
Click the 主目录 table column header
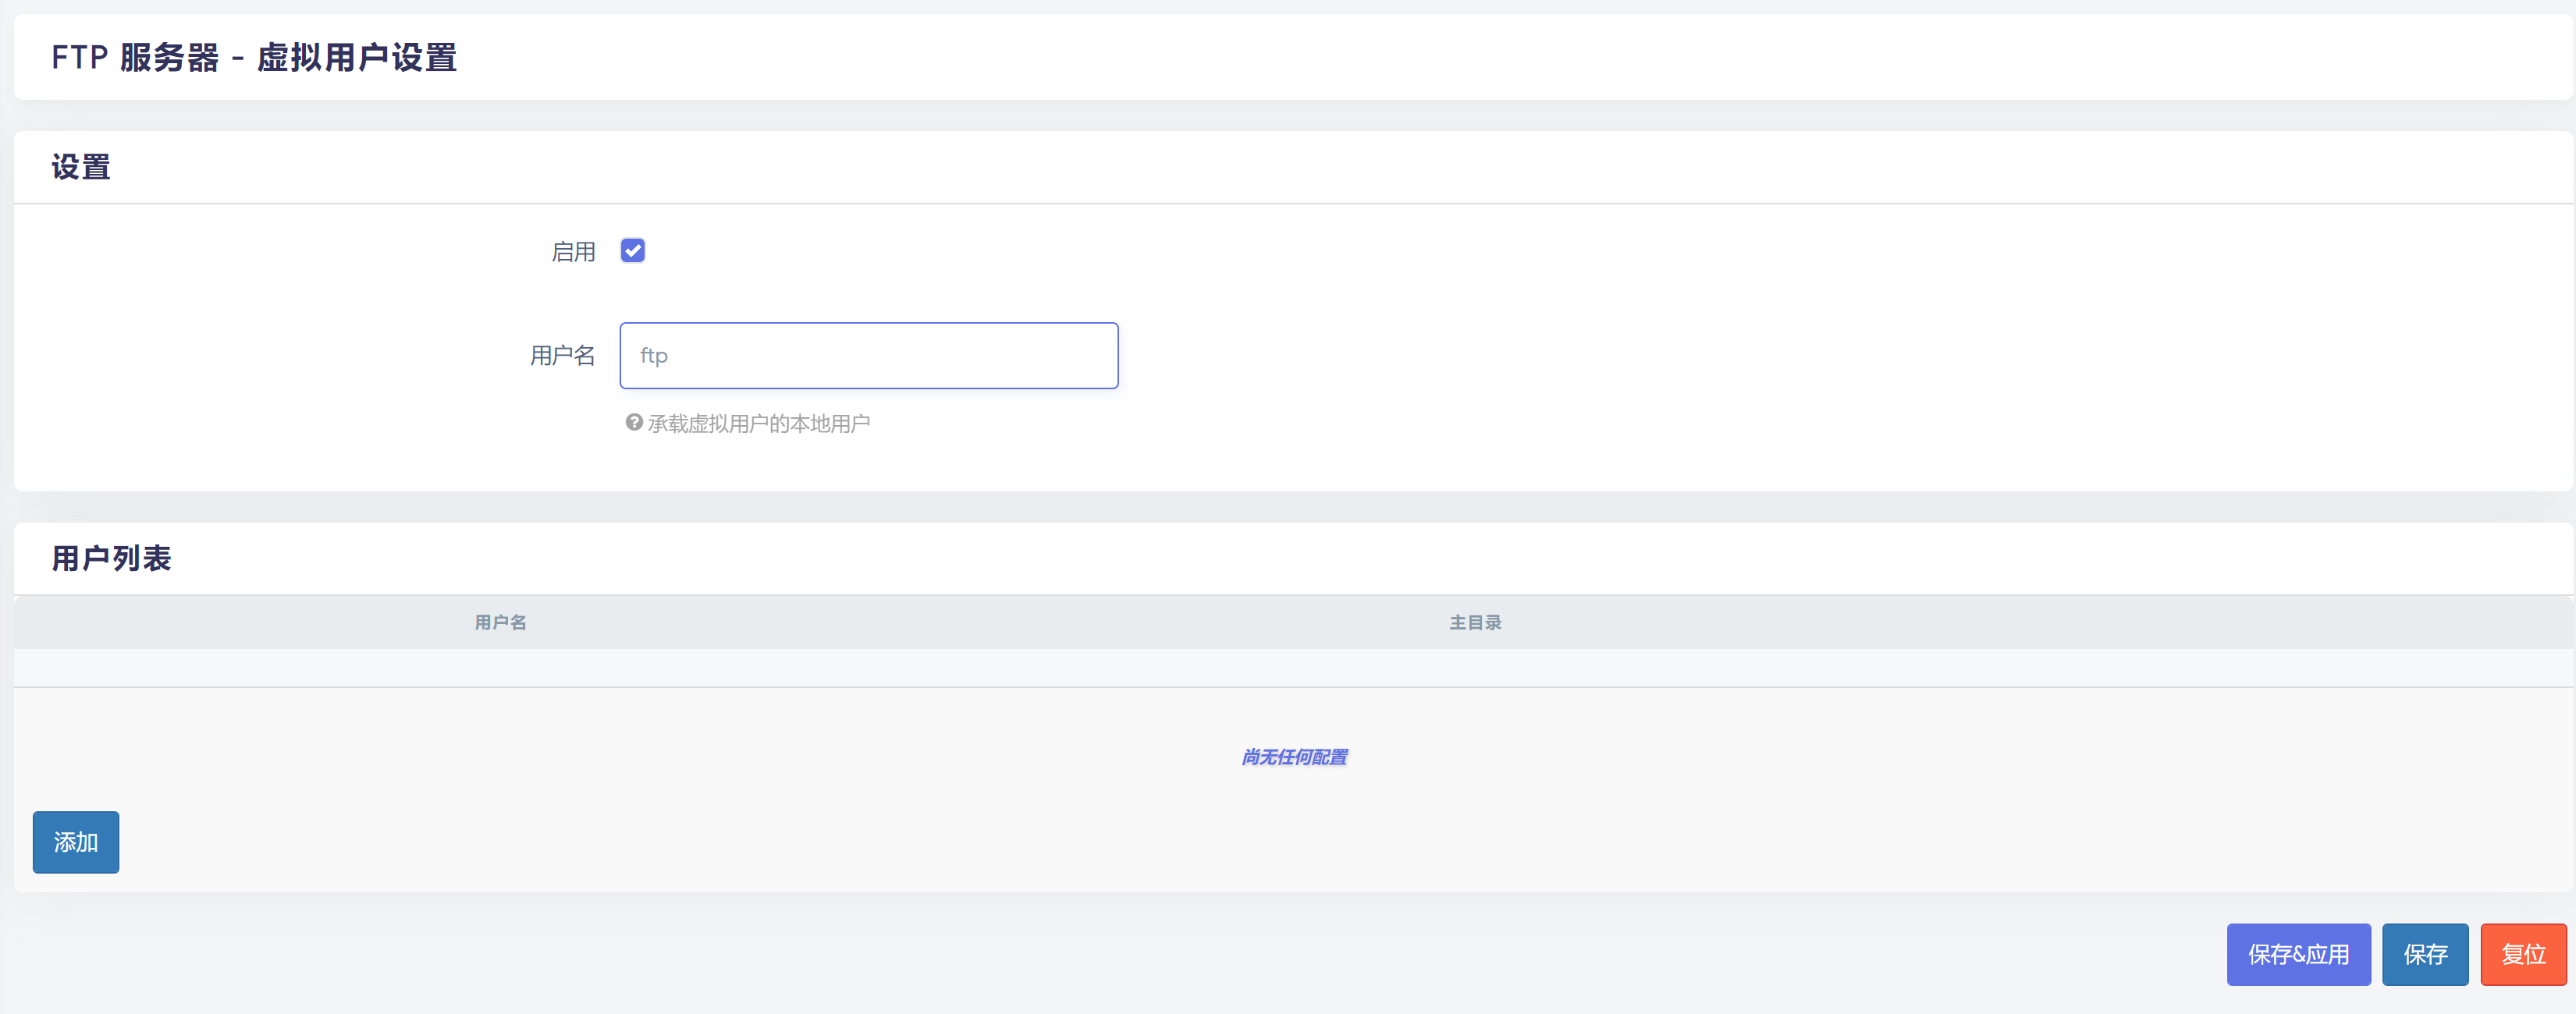1475,623
